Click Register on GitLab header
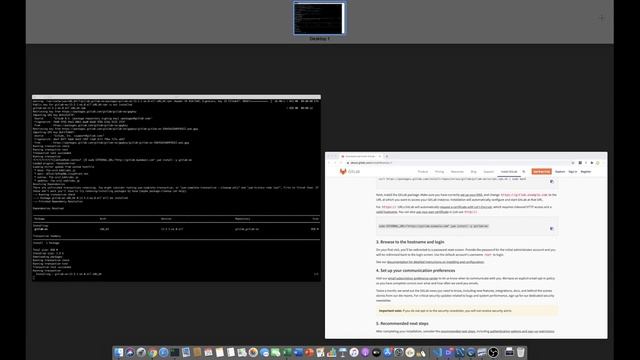The width and height of the screenshot is (640, 360). [586, 172]
